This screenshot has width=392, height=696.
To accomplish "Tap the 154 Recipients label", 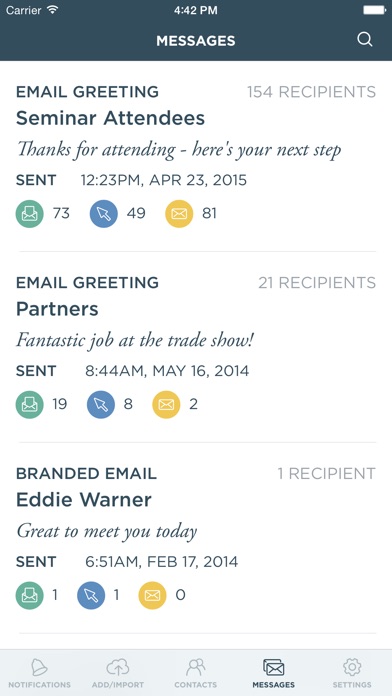I will tap(311, 92).
